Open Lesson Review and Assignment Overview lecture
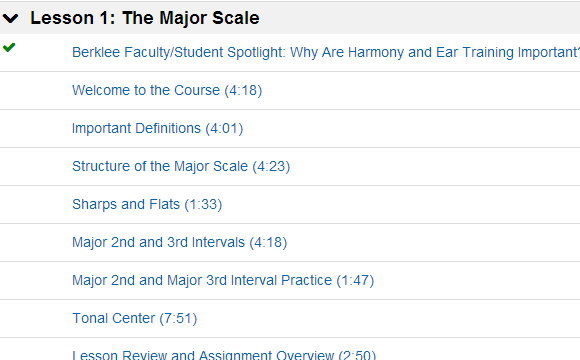The height and width of the screenshot is (360, 580). point(224,354)
